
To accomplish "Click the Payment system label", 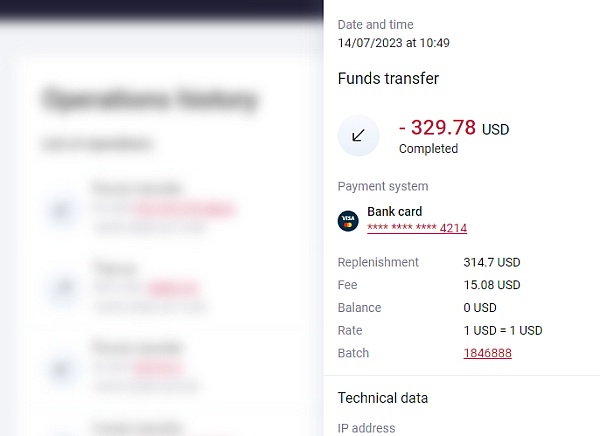I will (x=383, y=186).
